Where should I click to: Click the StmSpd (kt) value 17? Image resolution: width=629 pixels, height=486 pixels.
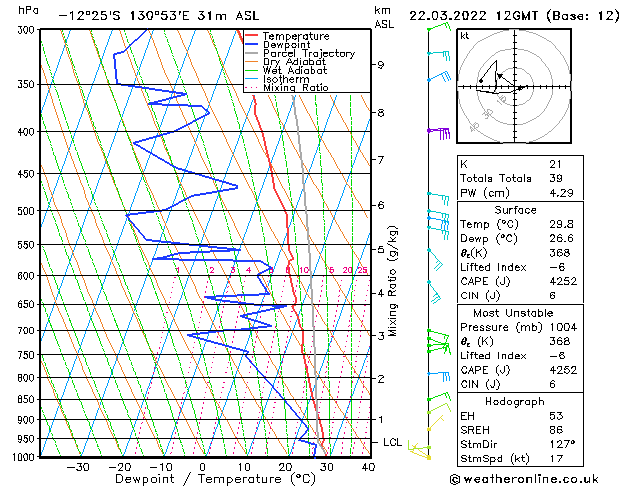556,458
